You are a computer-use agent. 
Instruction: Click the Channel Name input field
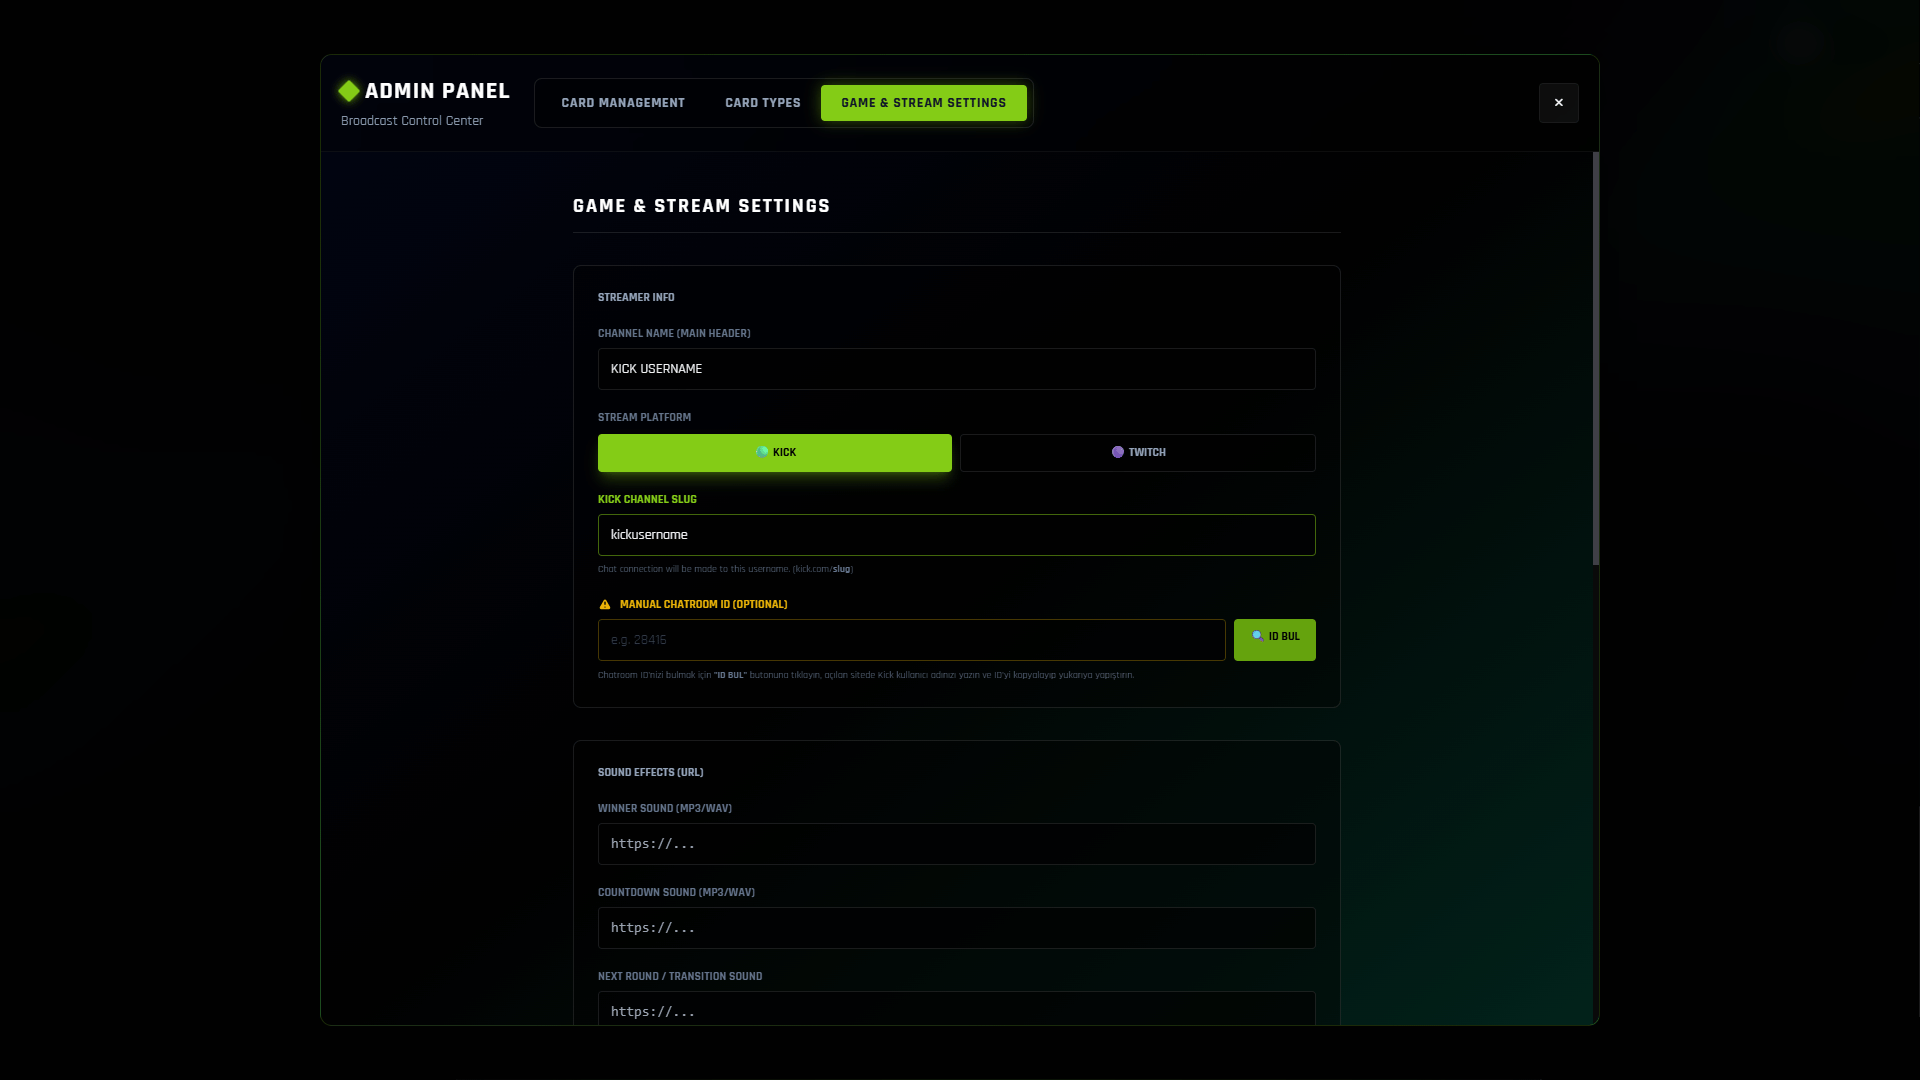(x=956, y=369)
